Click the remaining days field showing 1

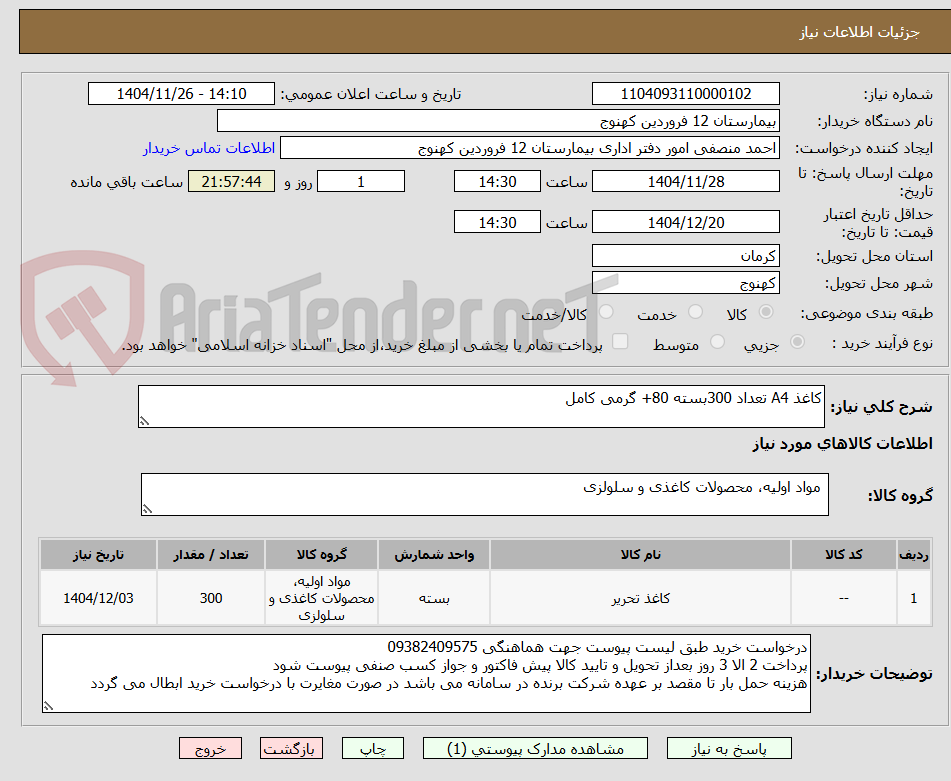pos(361,181)
